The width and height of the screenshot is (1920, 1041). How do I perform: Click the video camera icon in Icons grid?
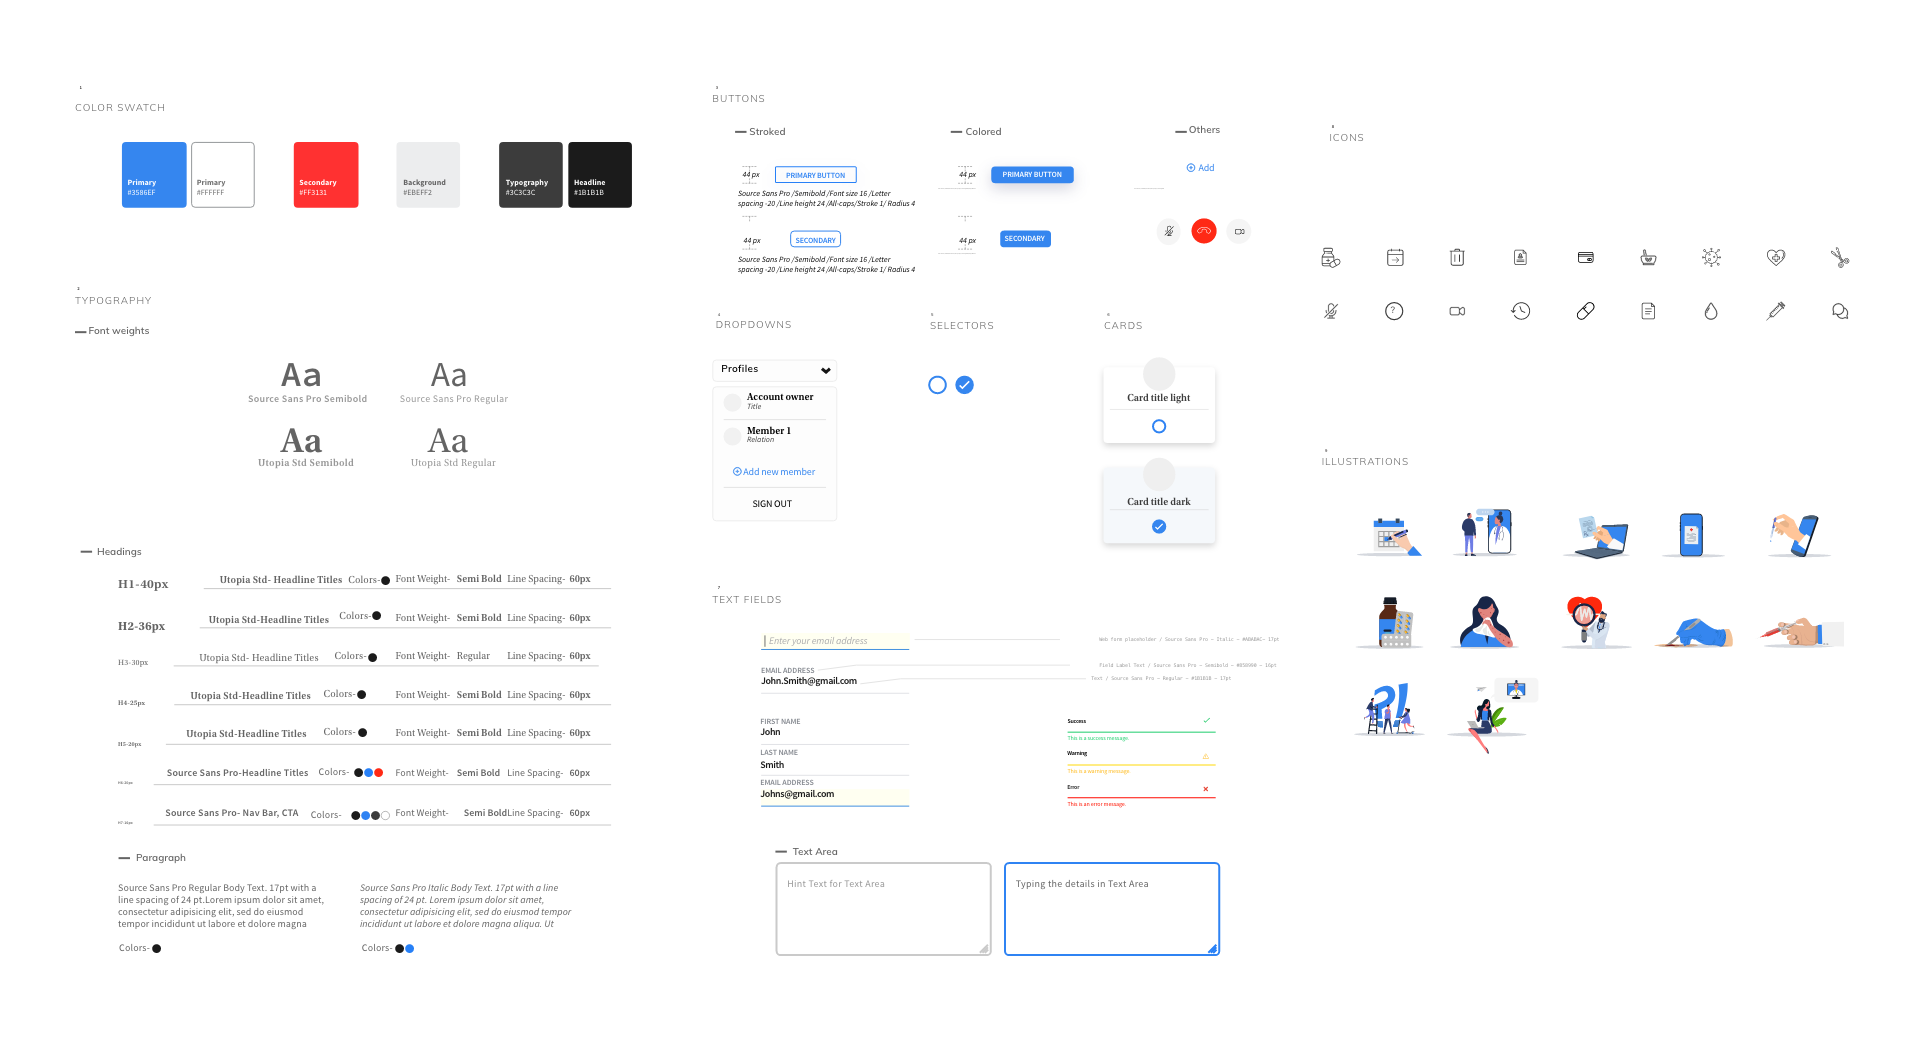(1457, 311)
